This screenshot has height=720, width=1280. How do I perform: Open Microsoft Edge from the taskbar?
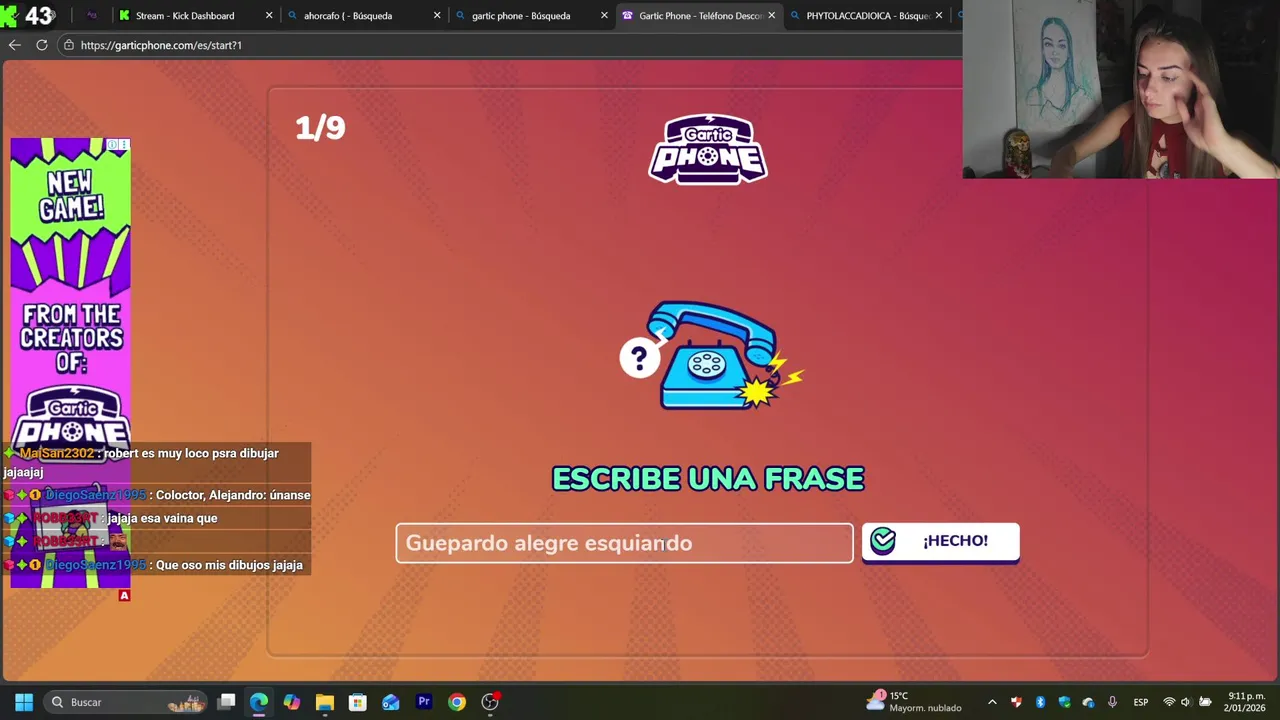259,702
